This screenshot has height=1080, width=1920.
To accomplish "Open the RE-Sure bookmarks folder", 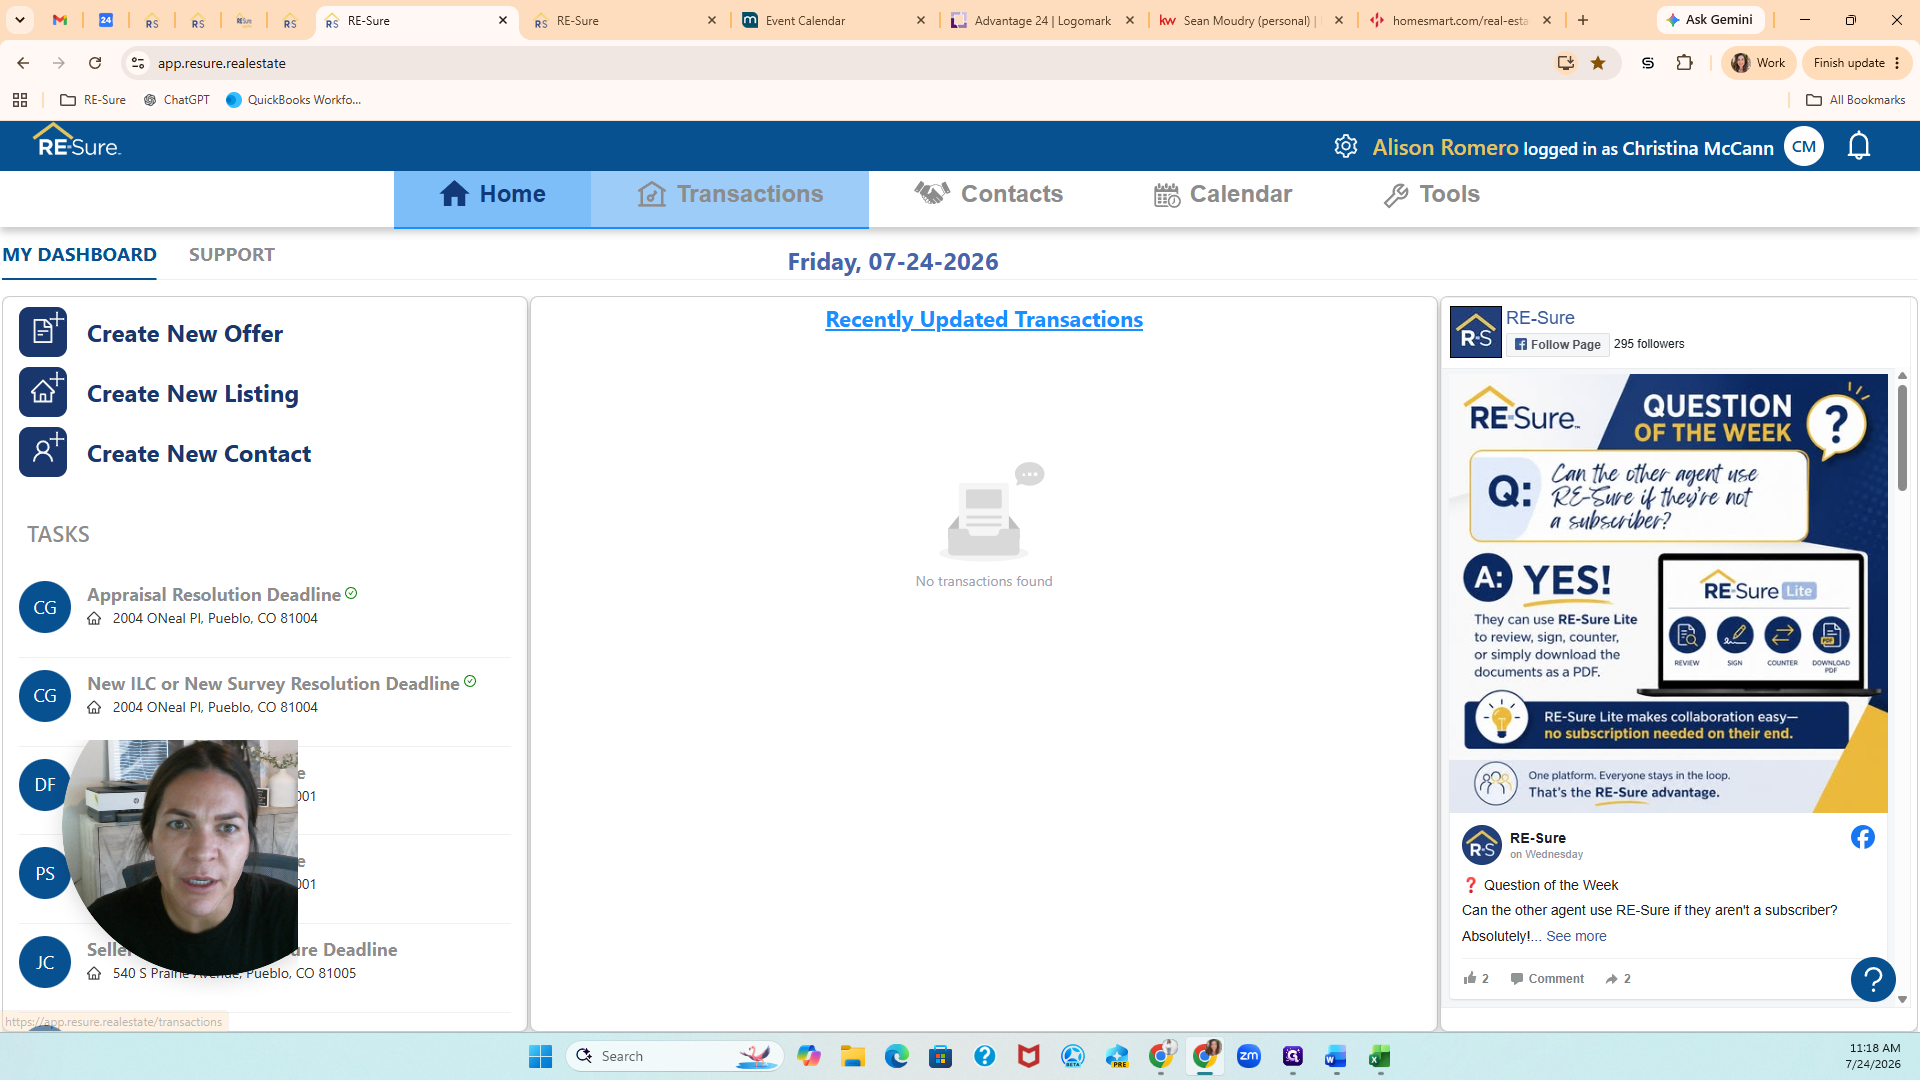I will [93, 100].
